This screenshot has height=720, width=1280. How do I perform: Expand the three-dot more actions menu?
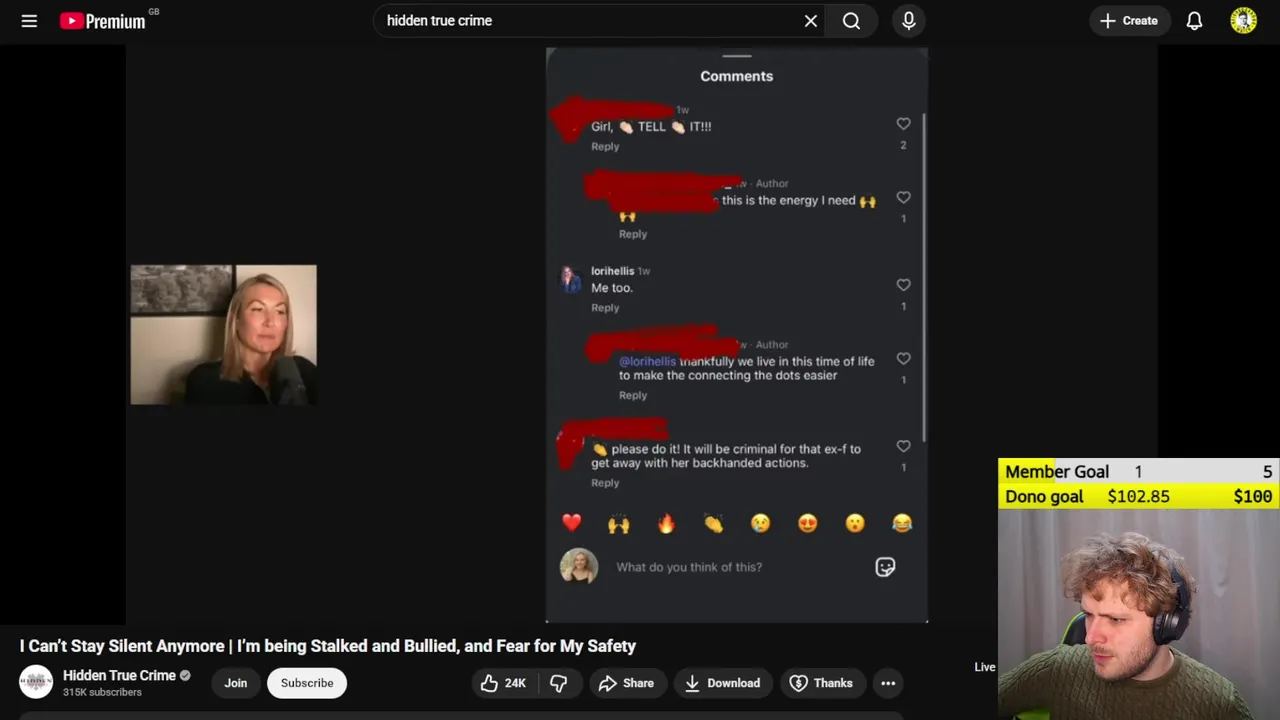coord(888,683)
